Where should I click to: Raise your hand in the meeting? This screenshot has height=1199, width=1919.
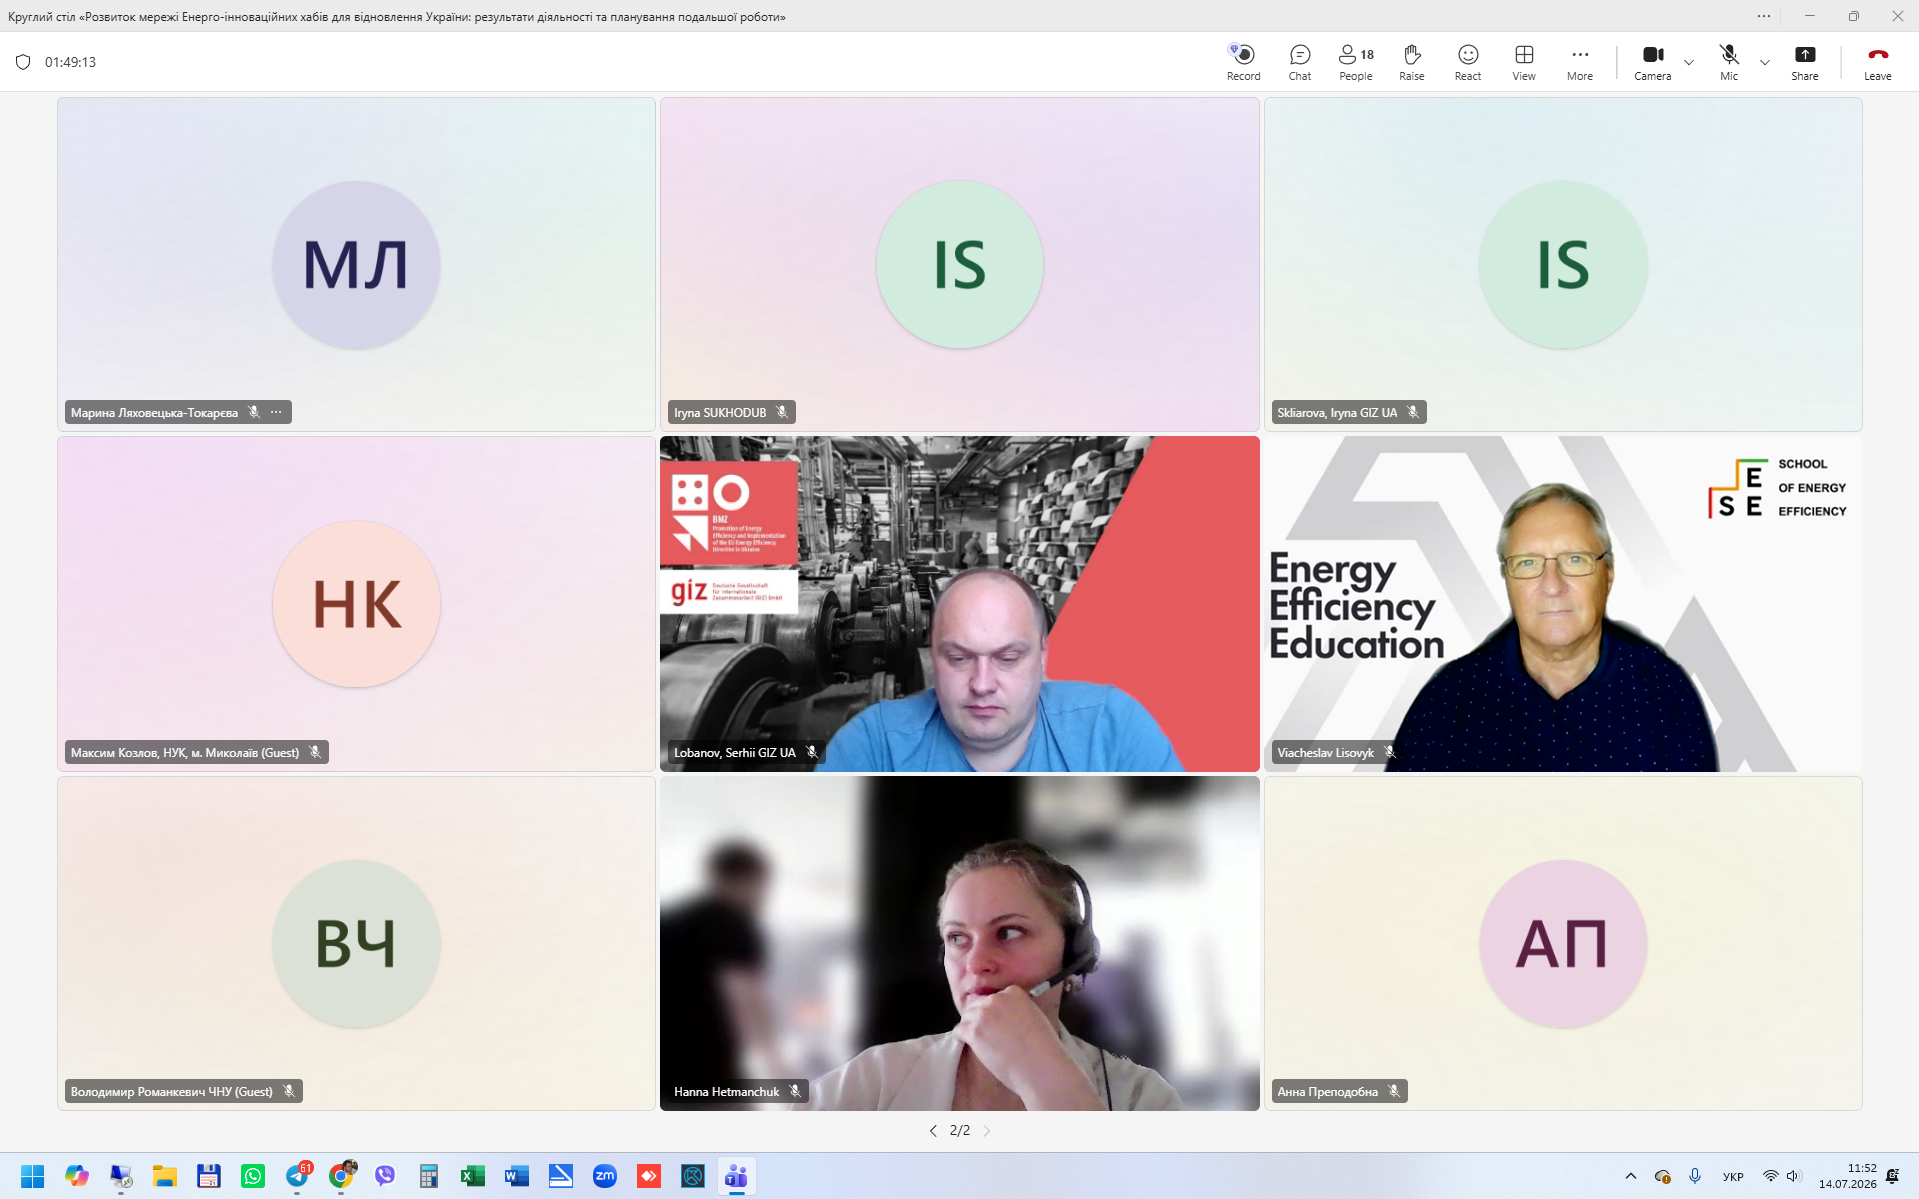1411,62
